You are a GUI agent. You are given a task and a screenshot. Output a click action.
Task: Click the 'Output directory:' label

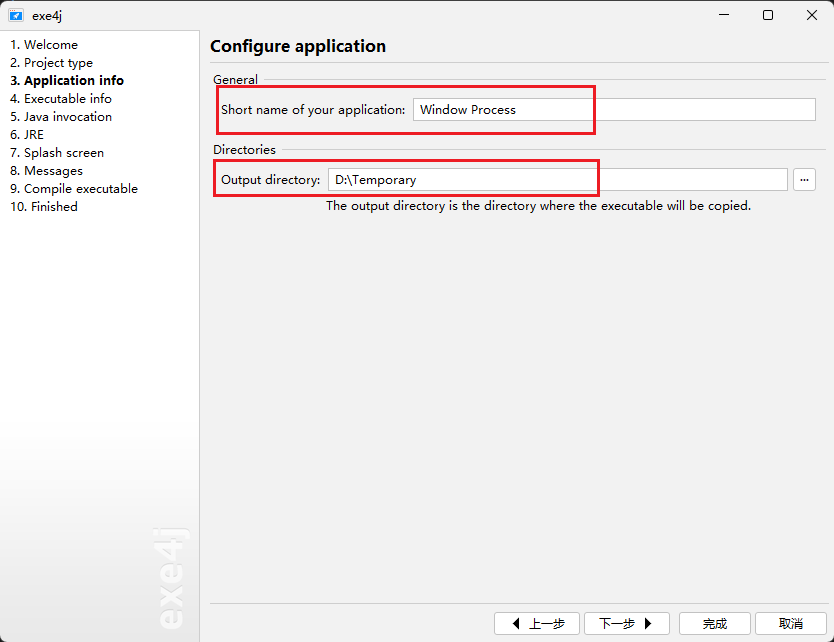coord(270,180)
